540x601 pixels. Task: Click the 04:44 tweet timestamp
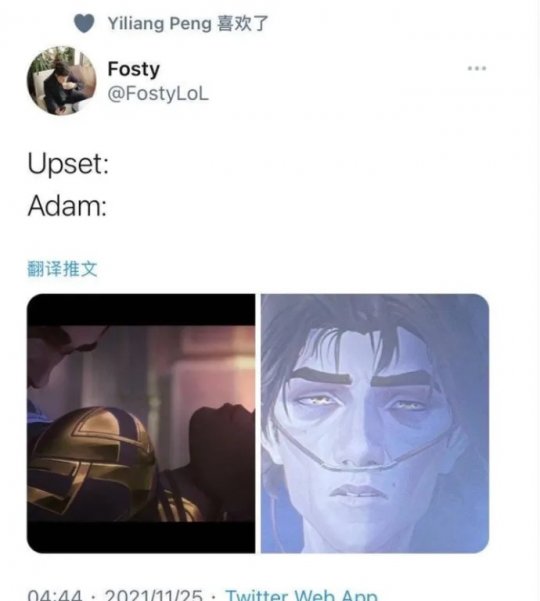tap(55, 595)
